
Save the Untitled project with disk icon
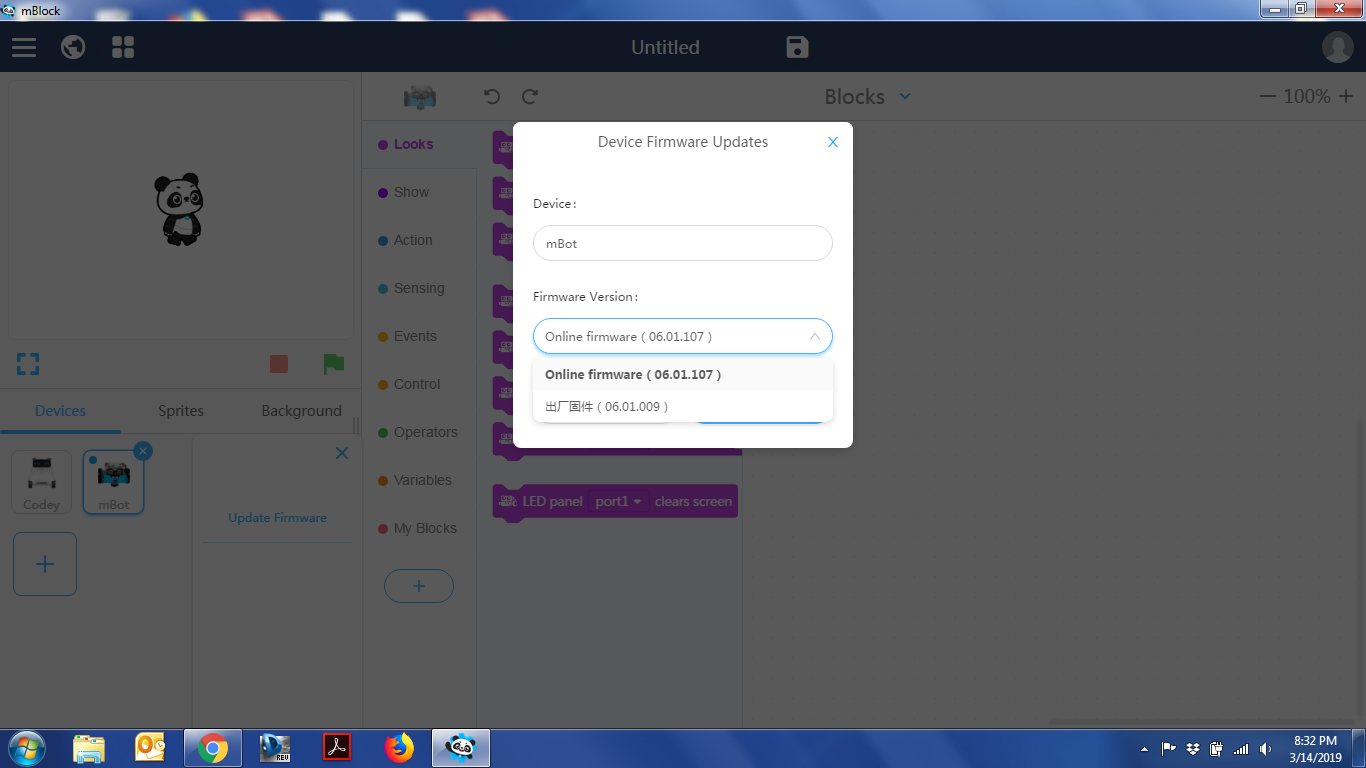[x=797, y=47]
